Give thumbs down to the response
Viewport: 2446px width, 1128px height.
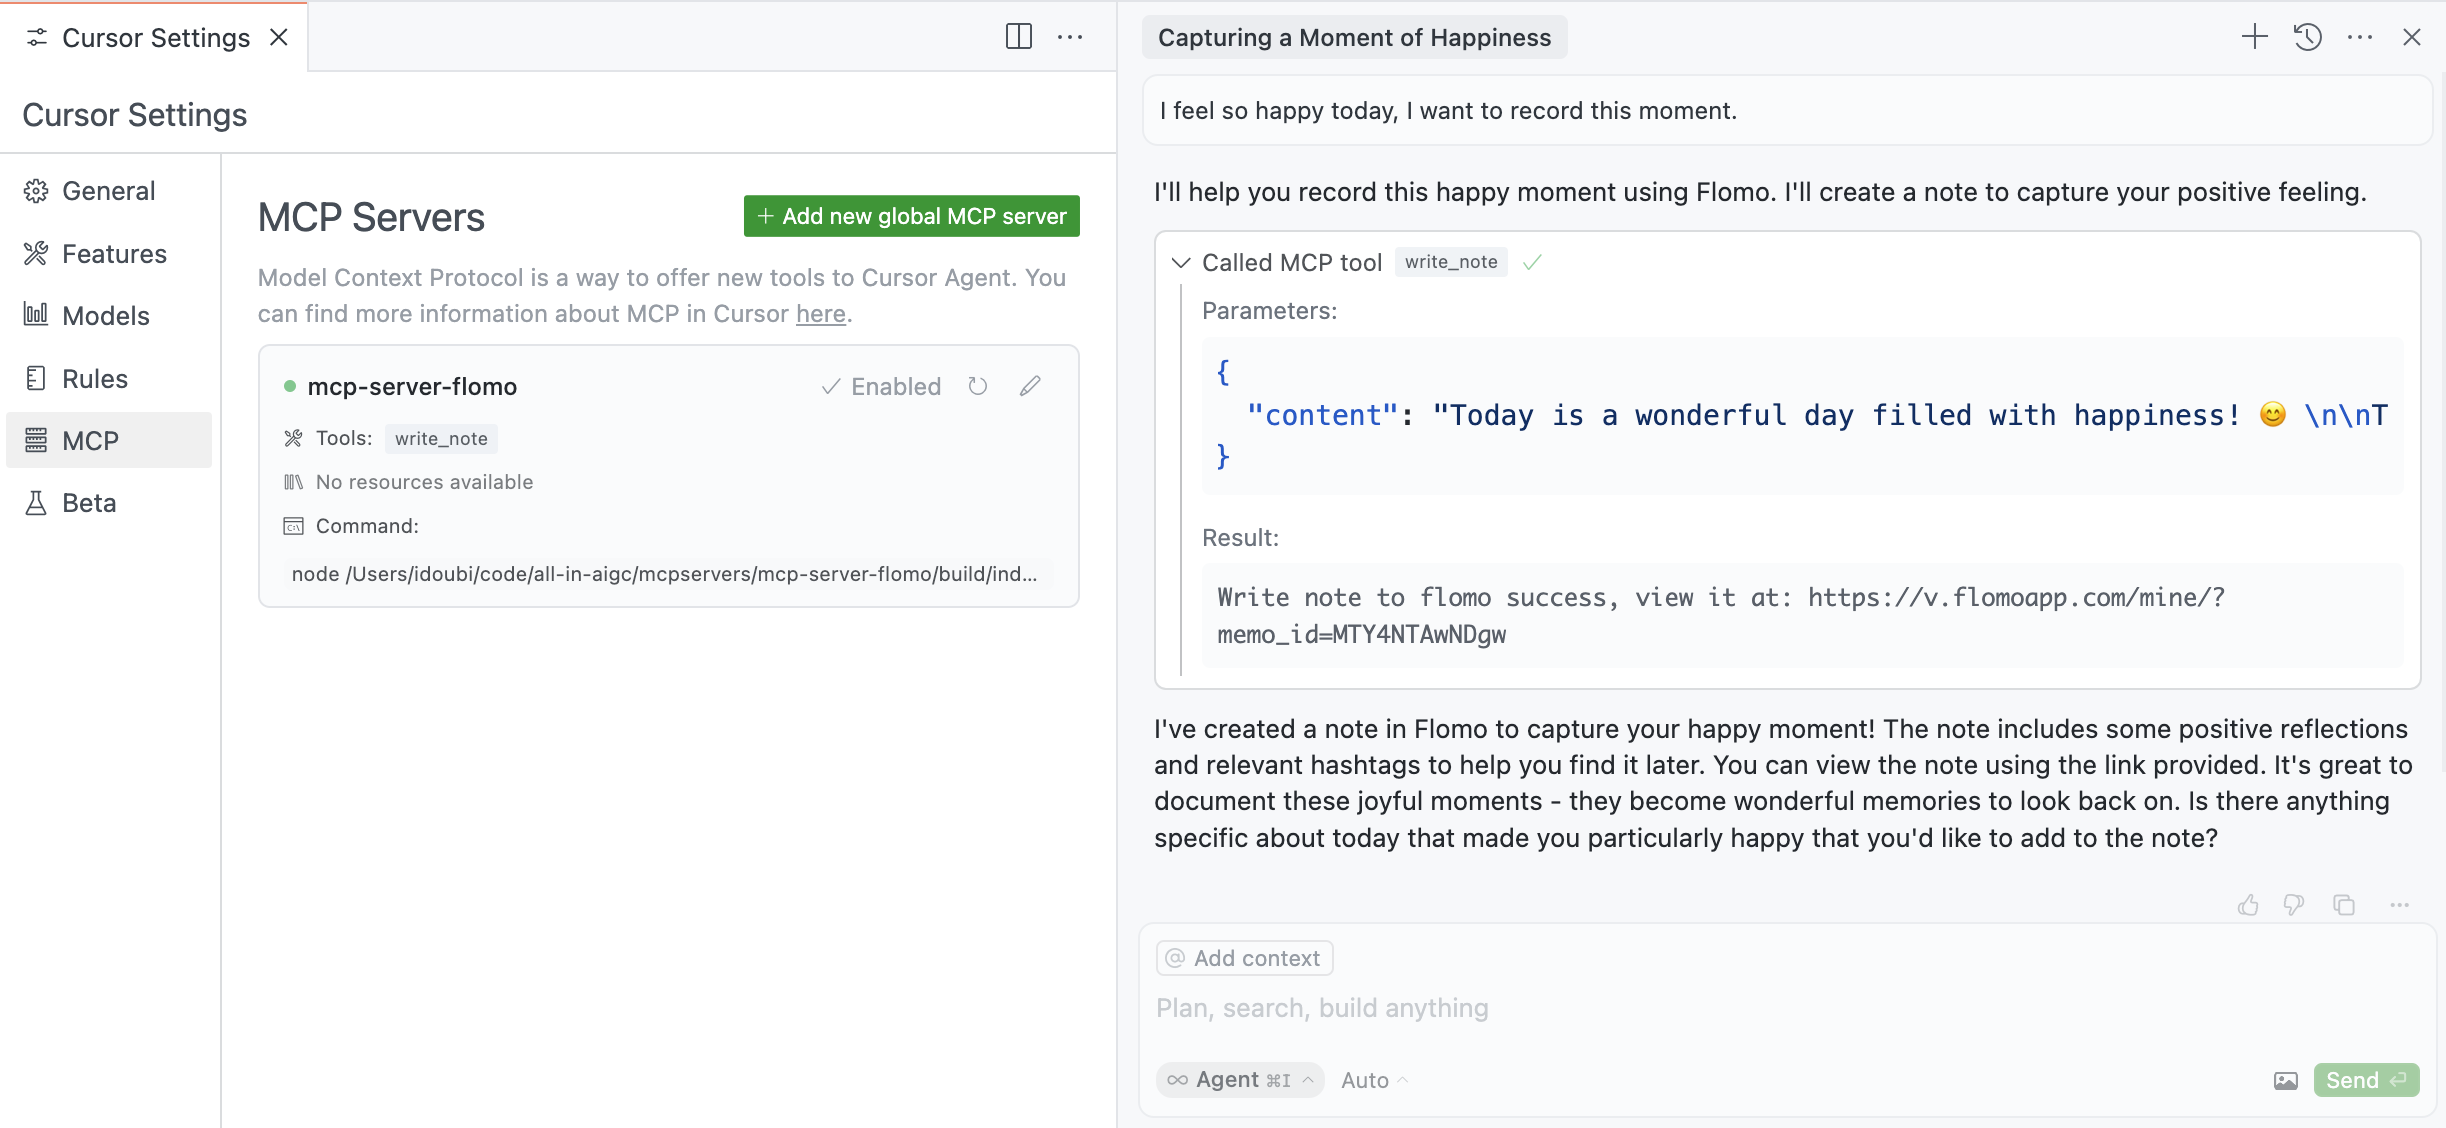[2294, 905]
